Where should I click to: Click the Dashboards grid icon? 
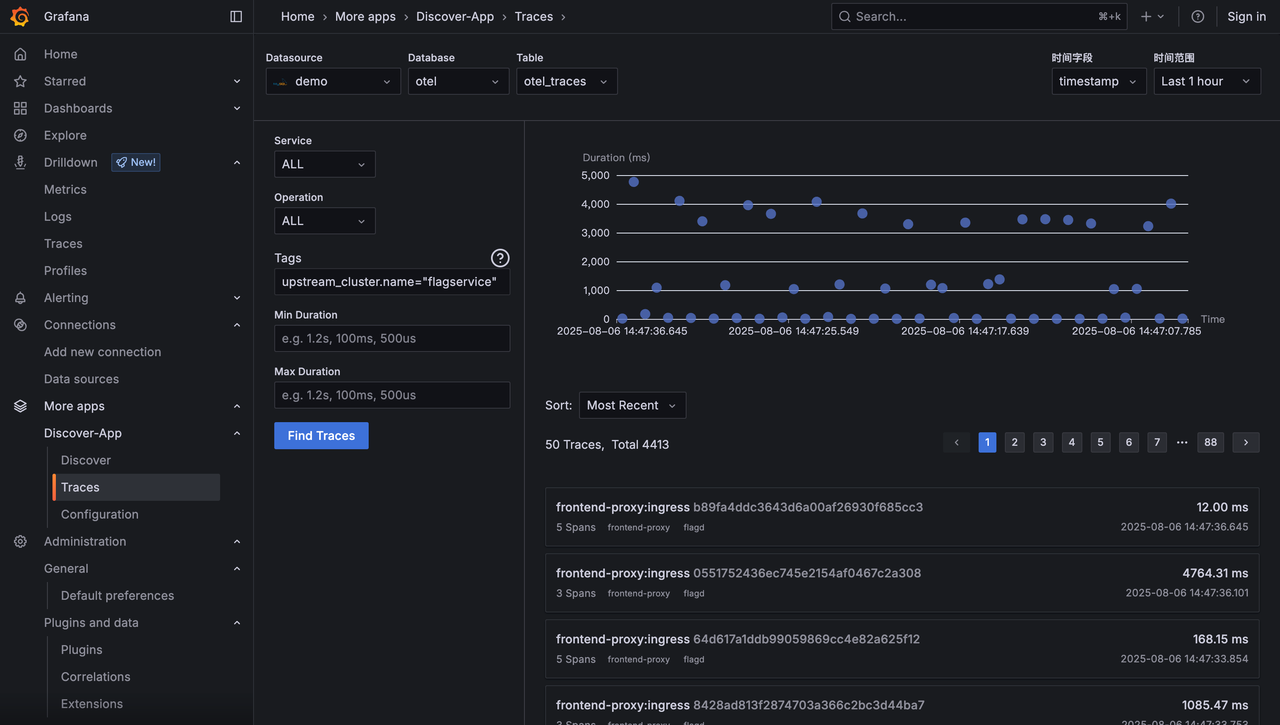tap(20, 108)
